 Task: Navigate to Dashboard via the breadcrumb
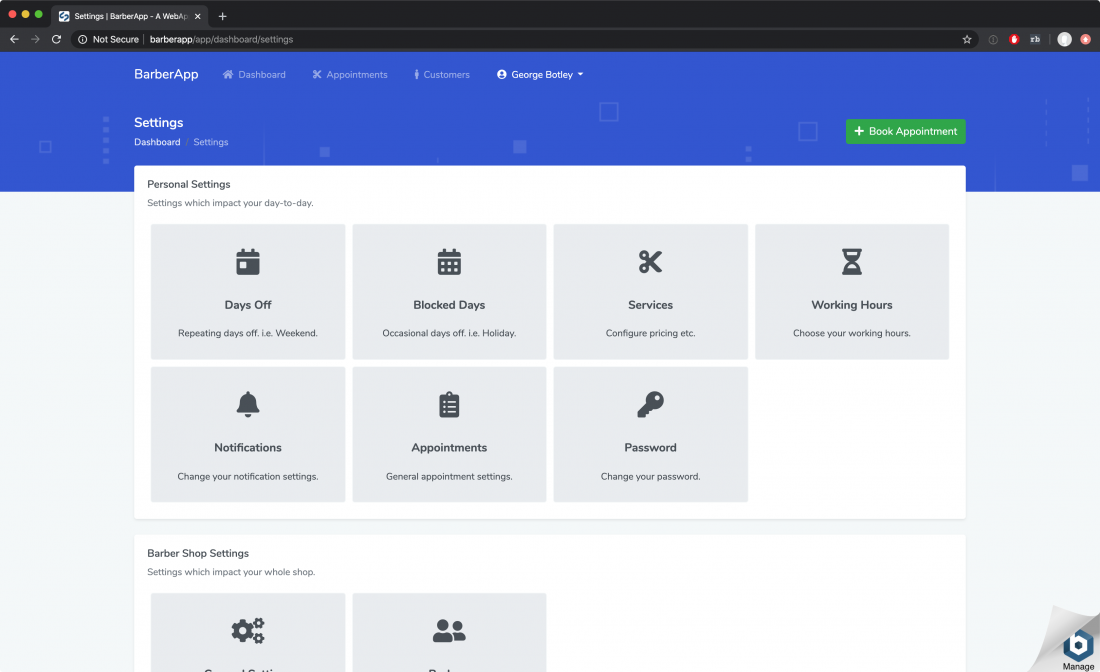pos(157,142)
